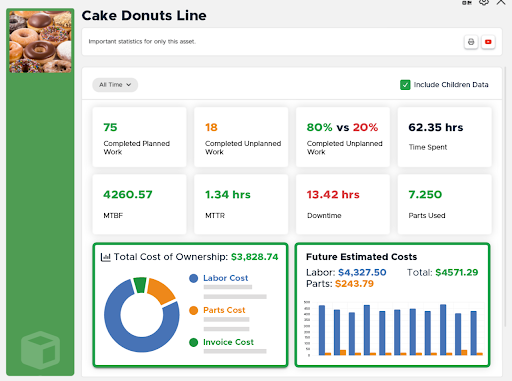
Task: Select the Invoice Cost legend label
Action: click(x=228, y=342)
